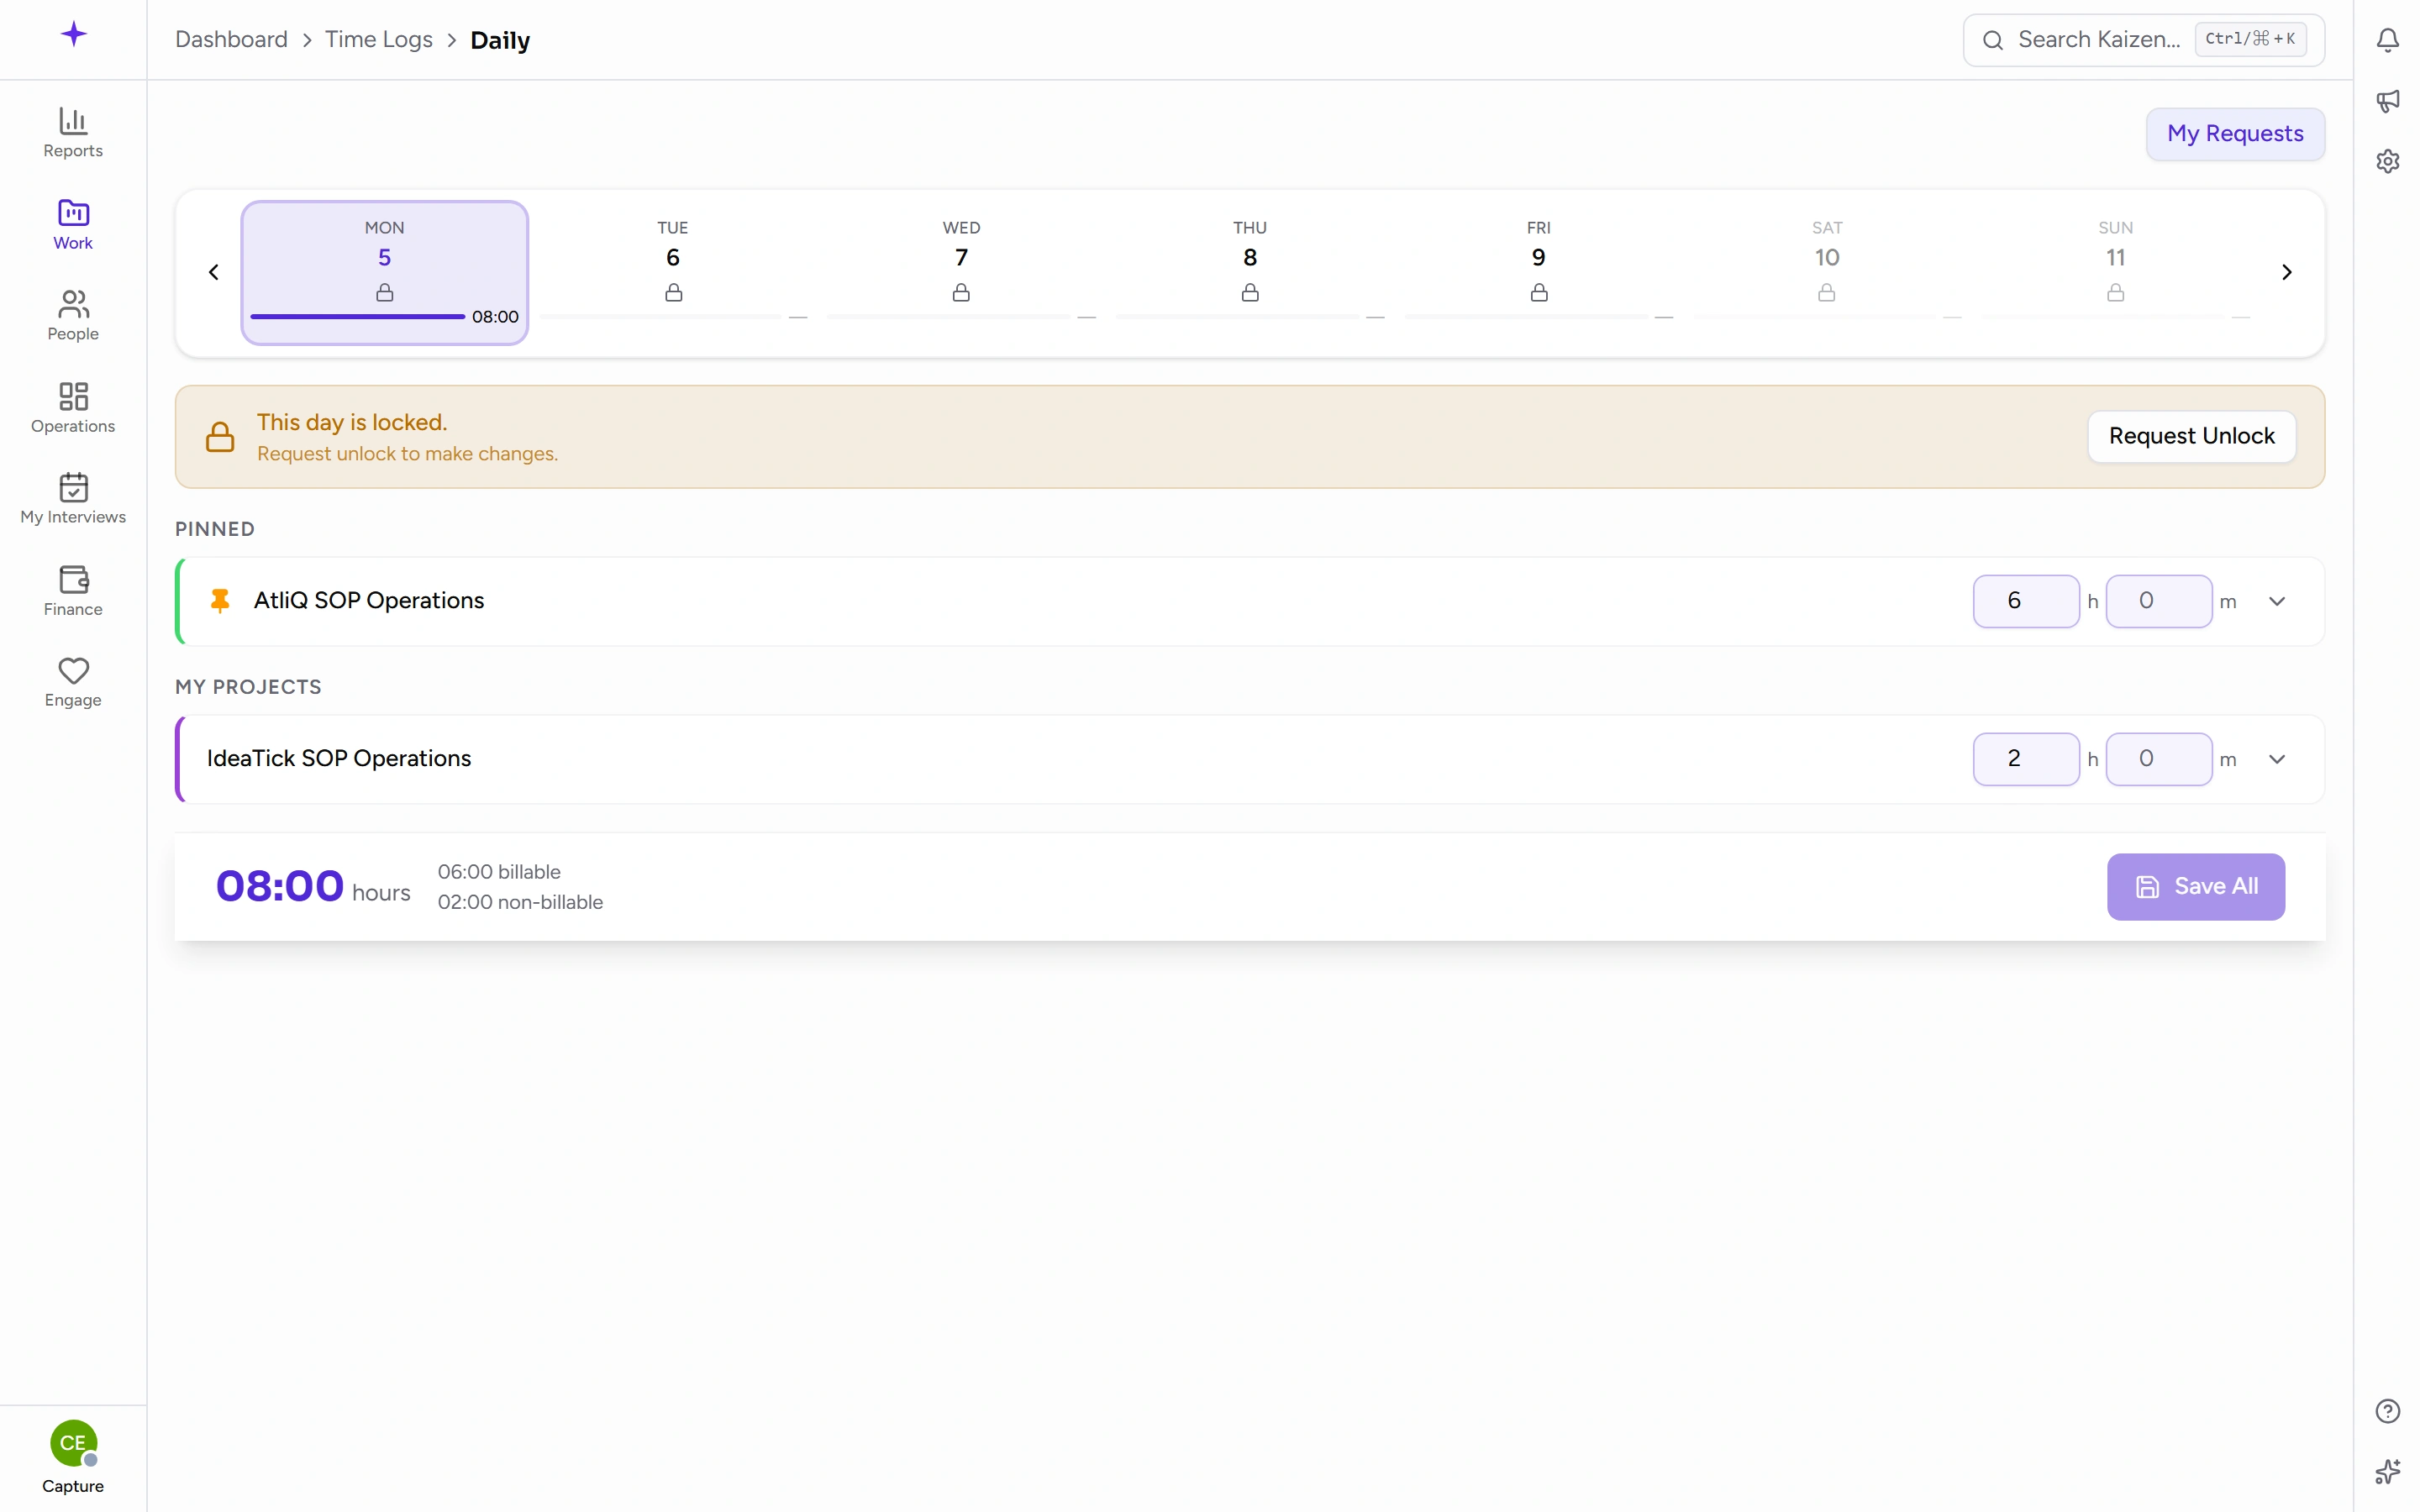The height and width of the screenshot is (1512, 2420).
Task: Select the Thursday 8 day tab
Action: coord(1249,272)
